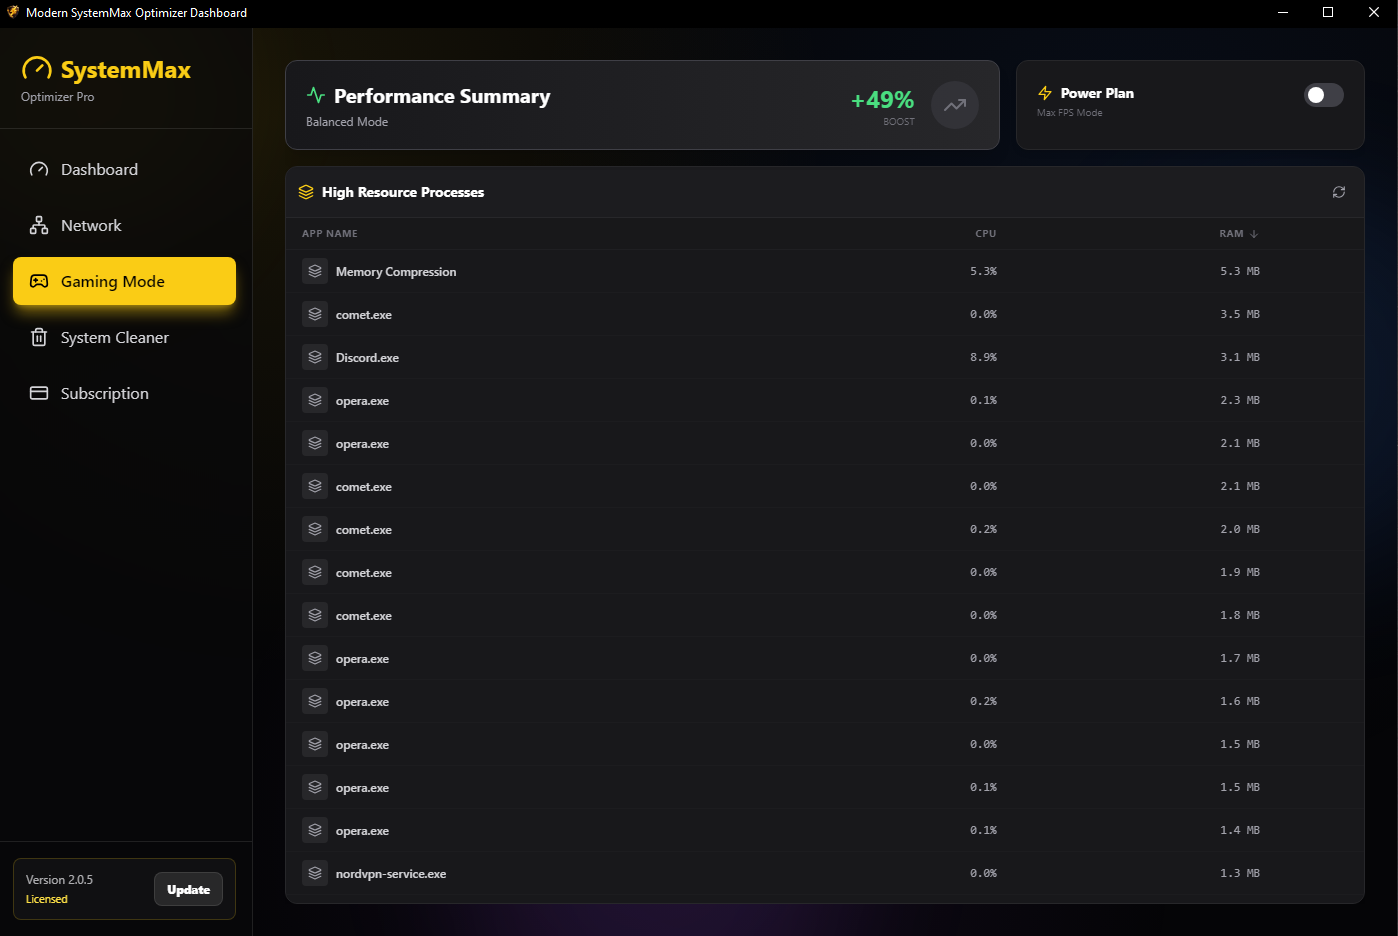The image size is (1398, 936).
Task: Click the Network nodes icon in sidebar
Action: (x=39, y=225)
